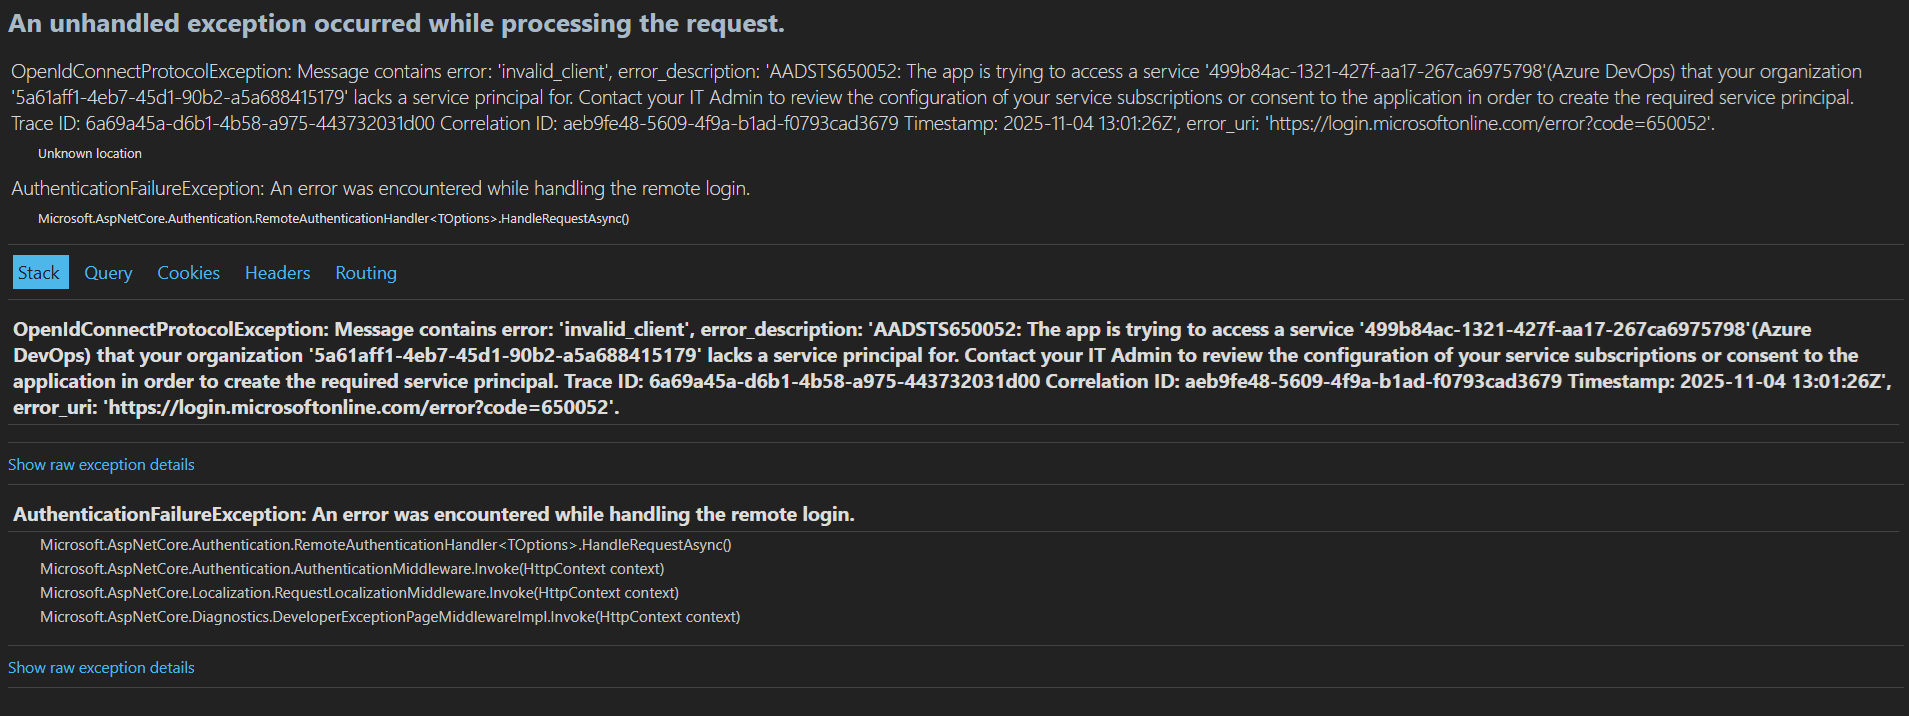
Task: Expand the RequestLocalizationMiddleware.Invoke stack frame
Action: [x=359, y=593]
